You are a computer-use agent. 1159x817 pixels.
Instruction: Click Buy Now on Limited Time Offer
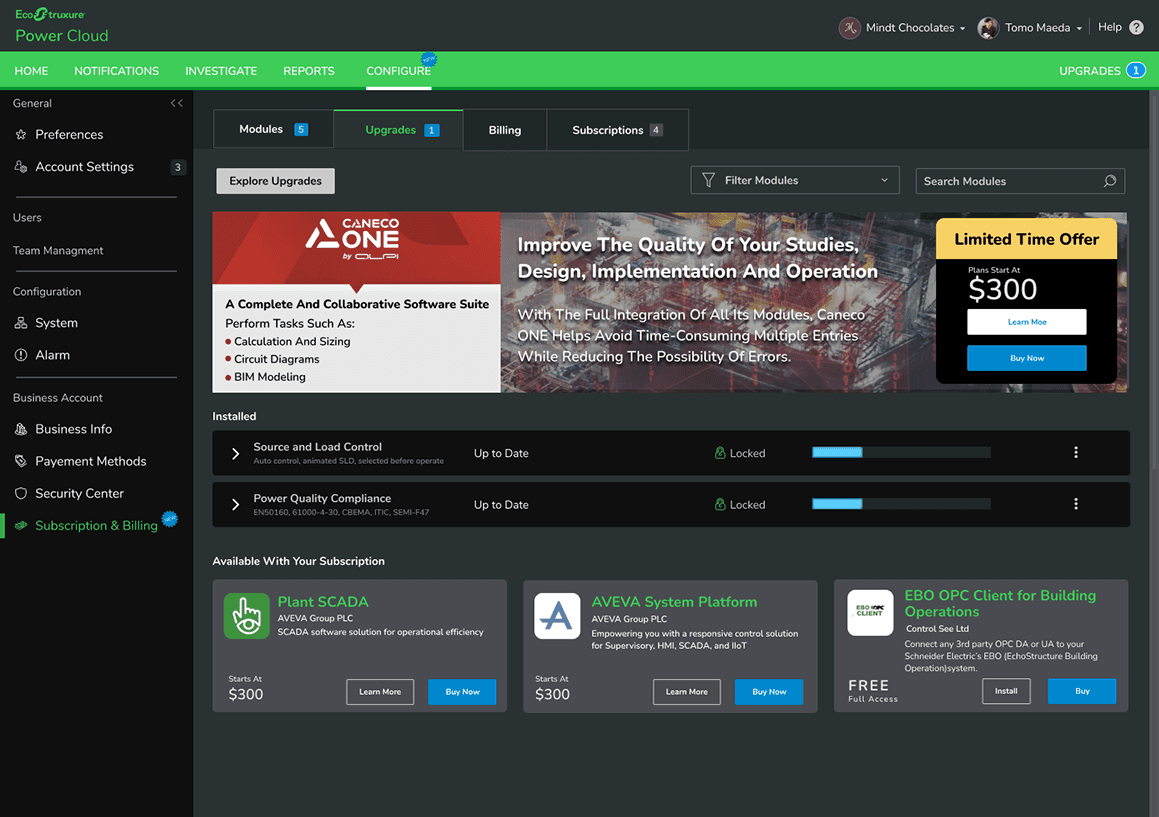tap(1027, 358)
